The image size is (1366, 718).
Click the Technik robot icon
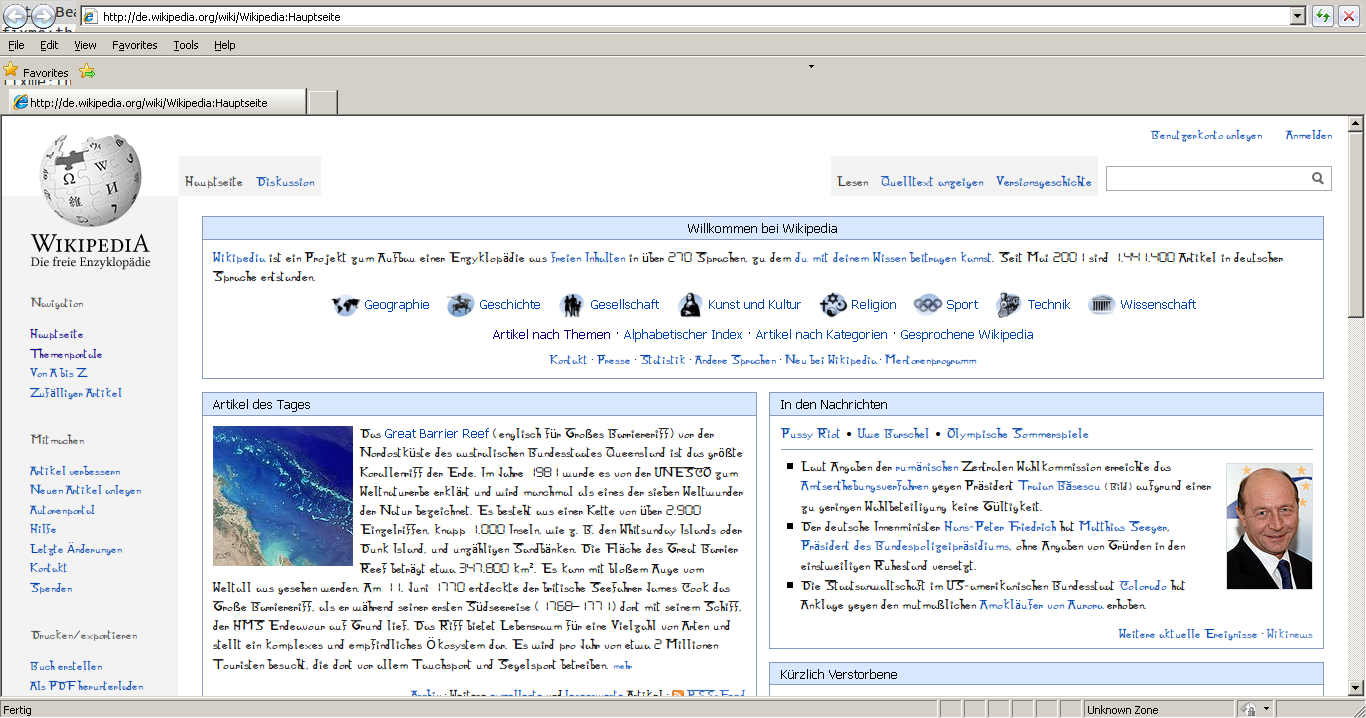click(x=1009, y=305)
